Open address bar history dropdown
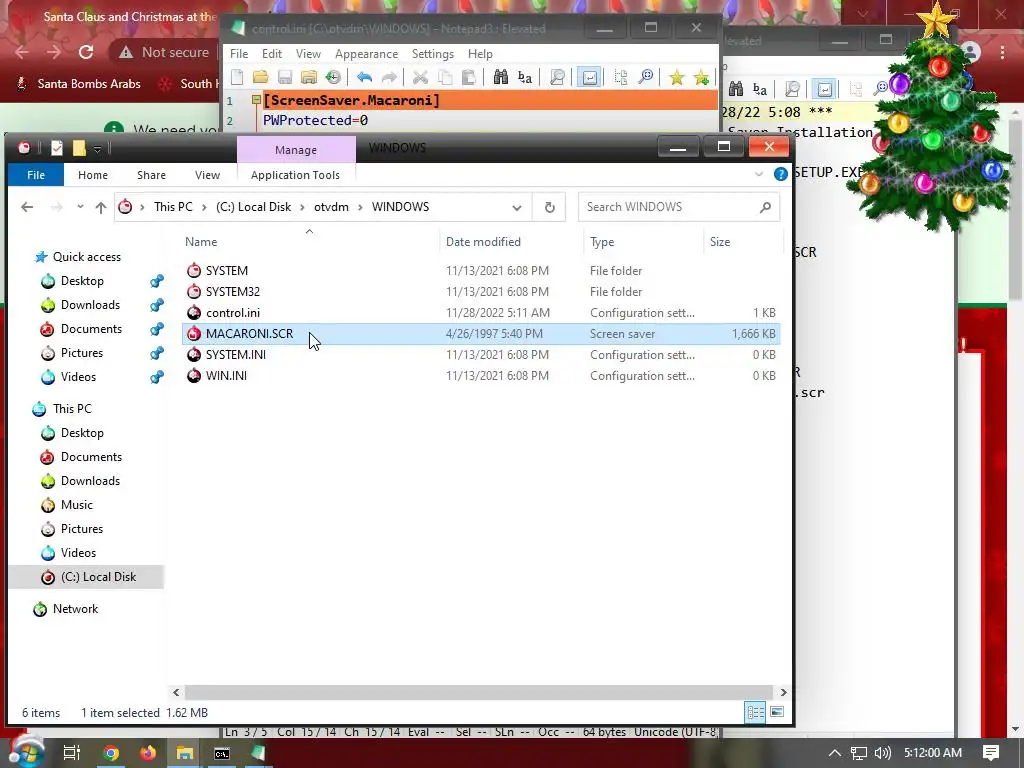1024x768 pixels. point(517,208)
